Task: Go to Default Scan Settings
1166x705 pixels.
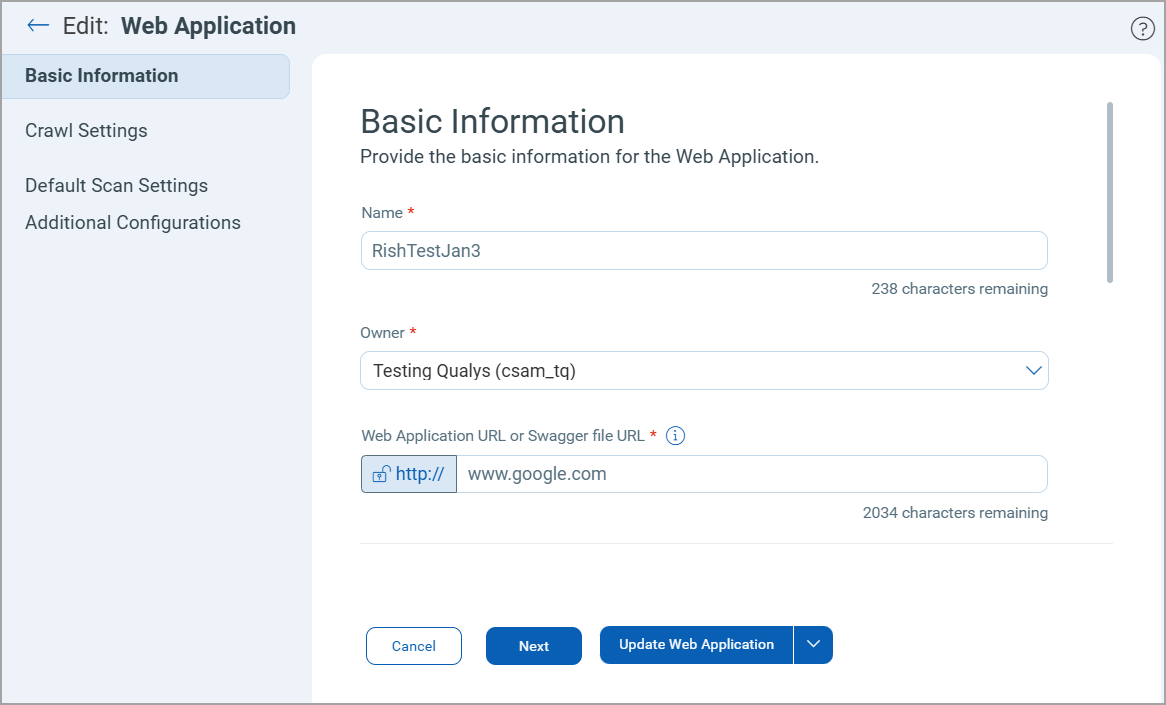Action: click(117, 185)
